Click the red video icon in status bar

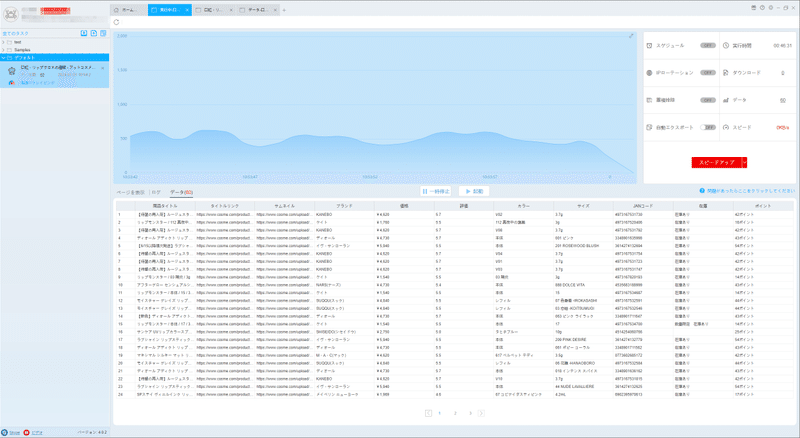click(27, 432)
